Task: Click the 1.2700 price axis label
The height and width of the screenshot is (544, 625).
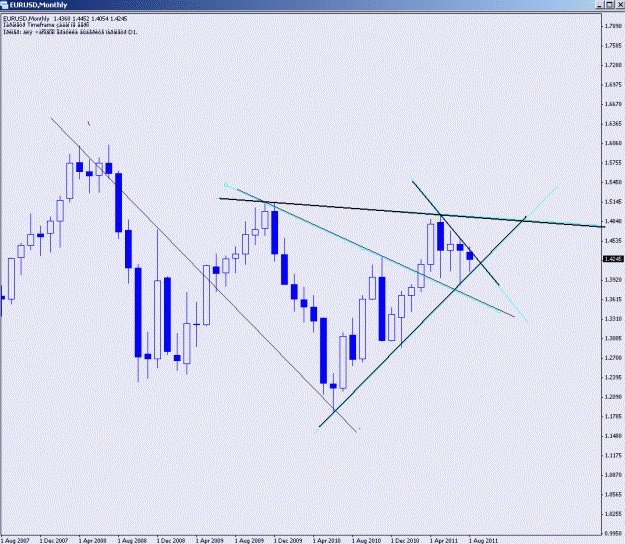Action: coord(614,358)
